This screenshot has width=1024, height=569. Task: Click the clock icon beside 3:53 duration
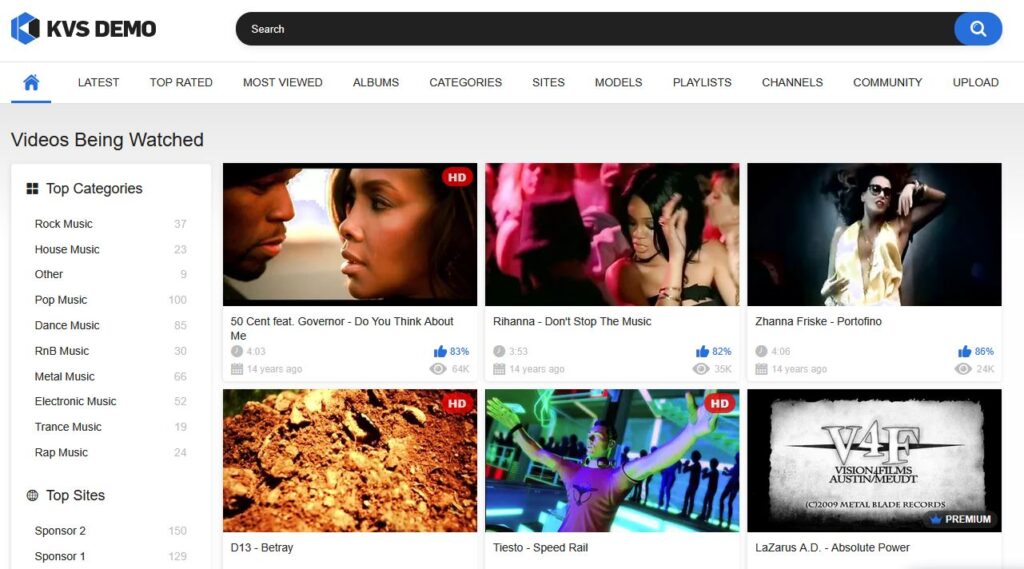499,351
